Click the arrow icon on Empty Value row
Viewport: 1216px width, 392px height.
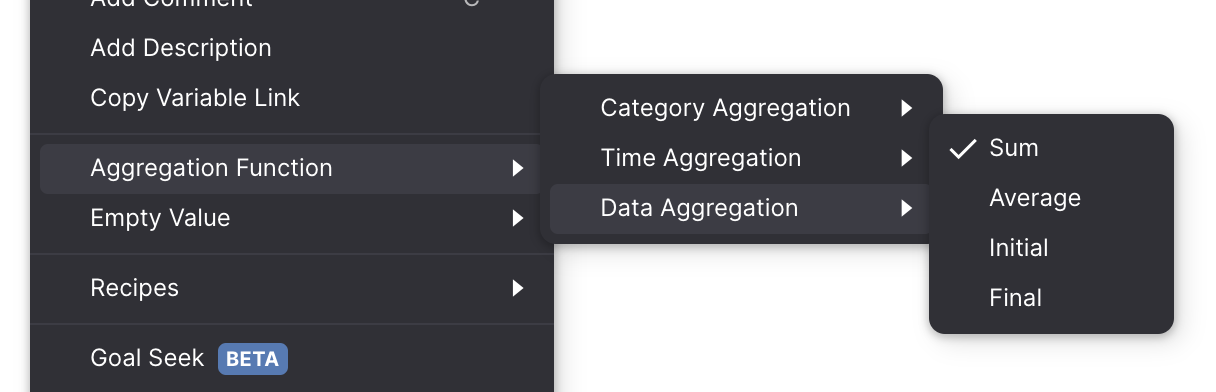pyautogui.click(x=517, y=218)
